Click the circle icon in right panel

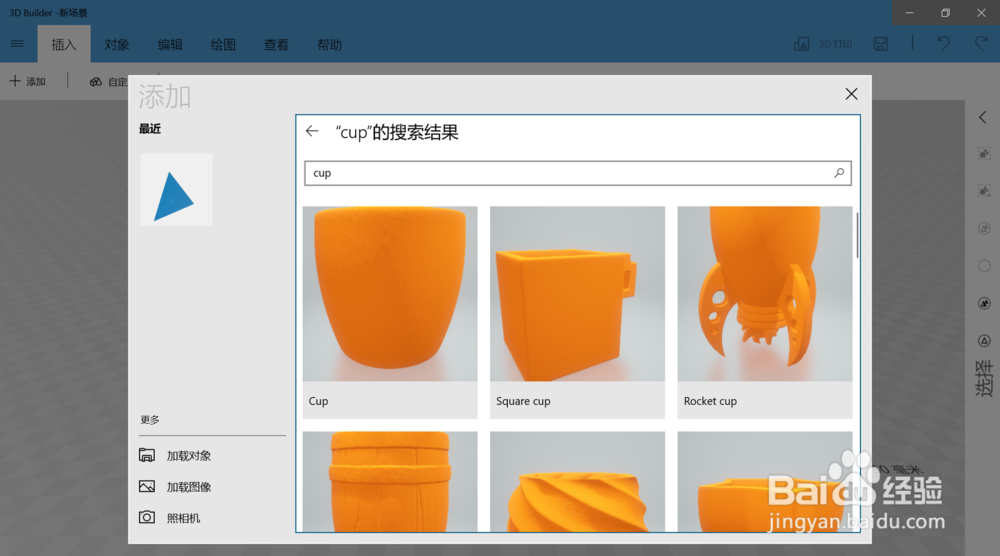pyautogui.click(x=984, y=266)
